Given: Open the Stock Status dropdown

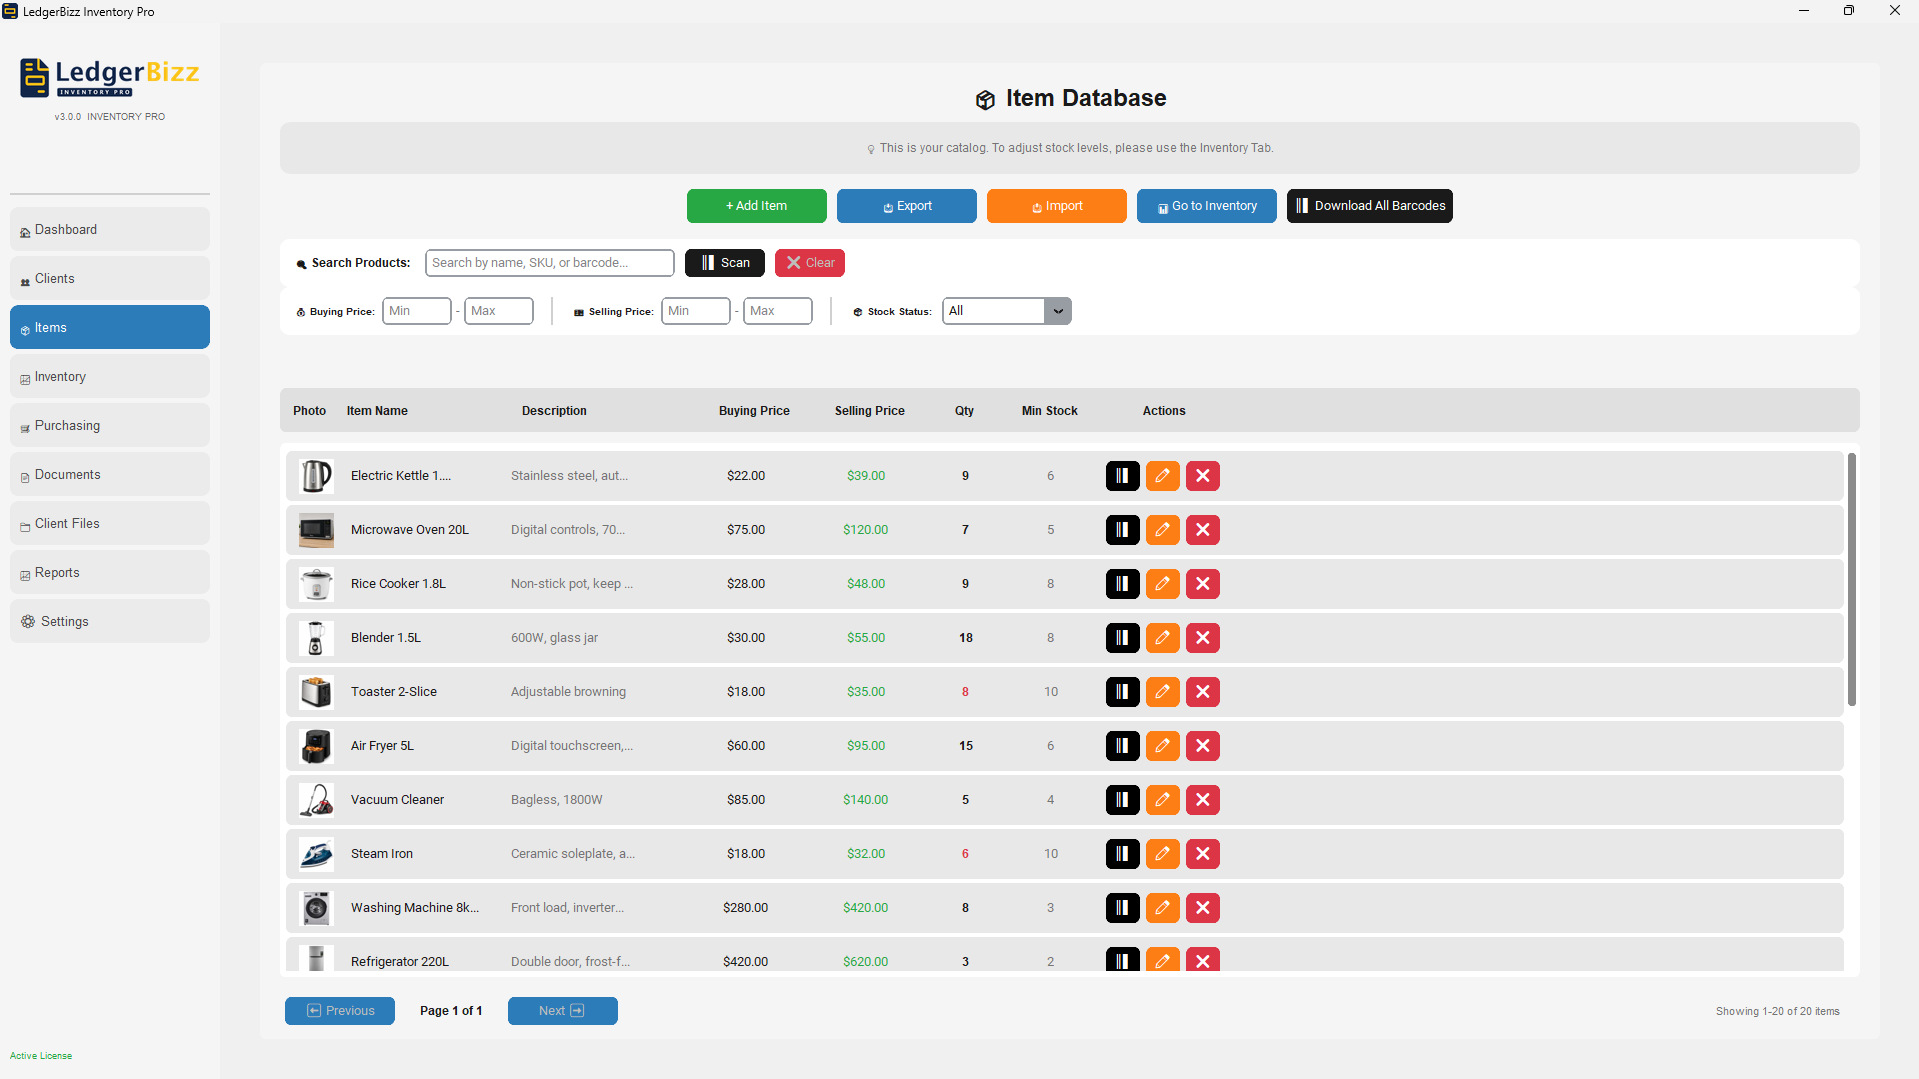Looking at the screenshot, I should tap(1006, 311).
